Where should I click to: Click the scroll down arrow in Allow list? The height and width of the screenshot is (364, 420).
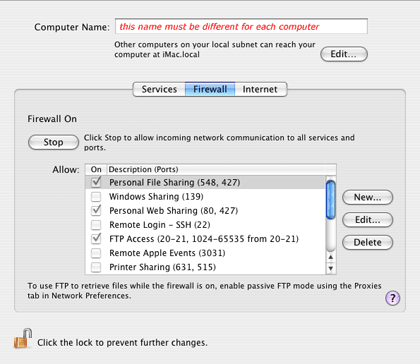click(x=331, y=268)
